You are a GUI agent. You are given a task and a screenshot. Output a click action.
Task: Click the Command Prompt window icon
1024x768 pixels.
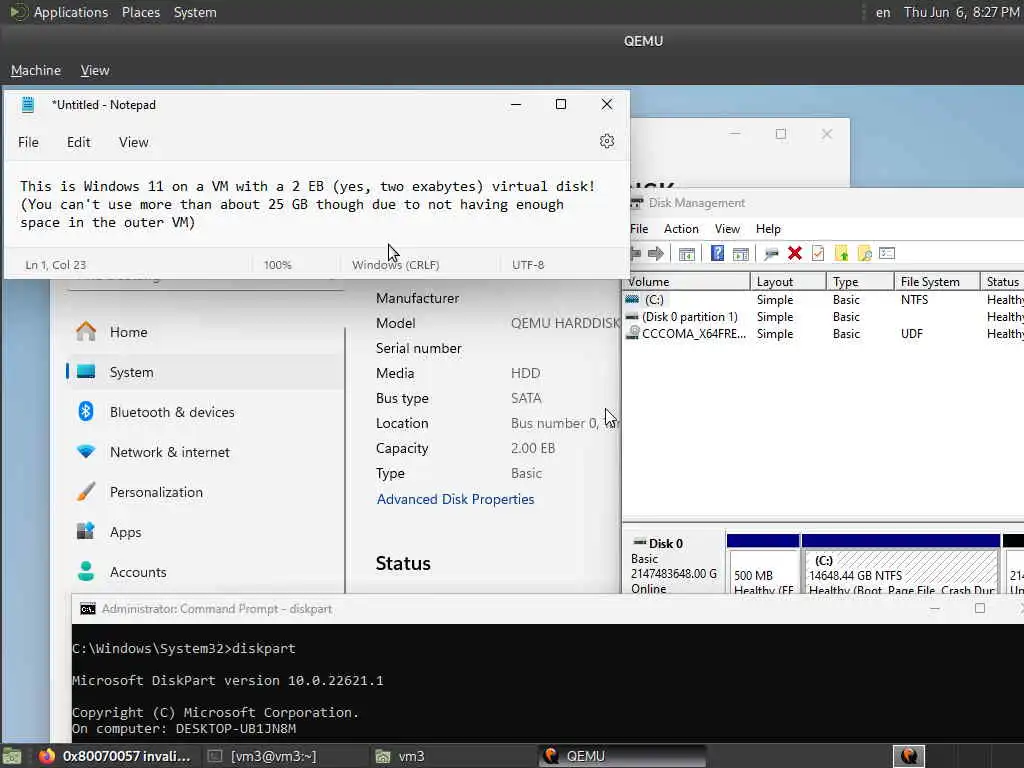(88, 609)
